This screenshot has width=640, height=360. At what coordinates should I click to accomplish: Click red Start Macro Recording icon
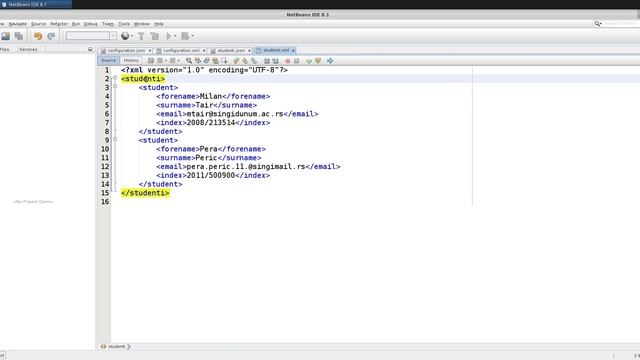288,61
